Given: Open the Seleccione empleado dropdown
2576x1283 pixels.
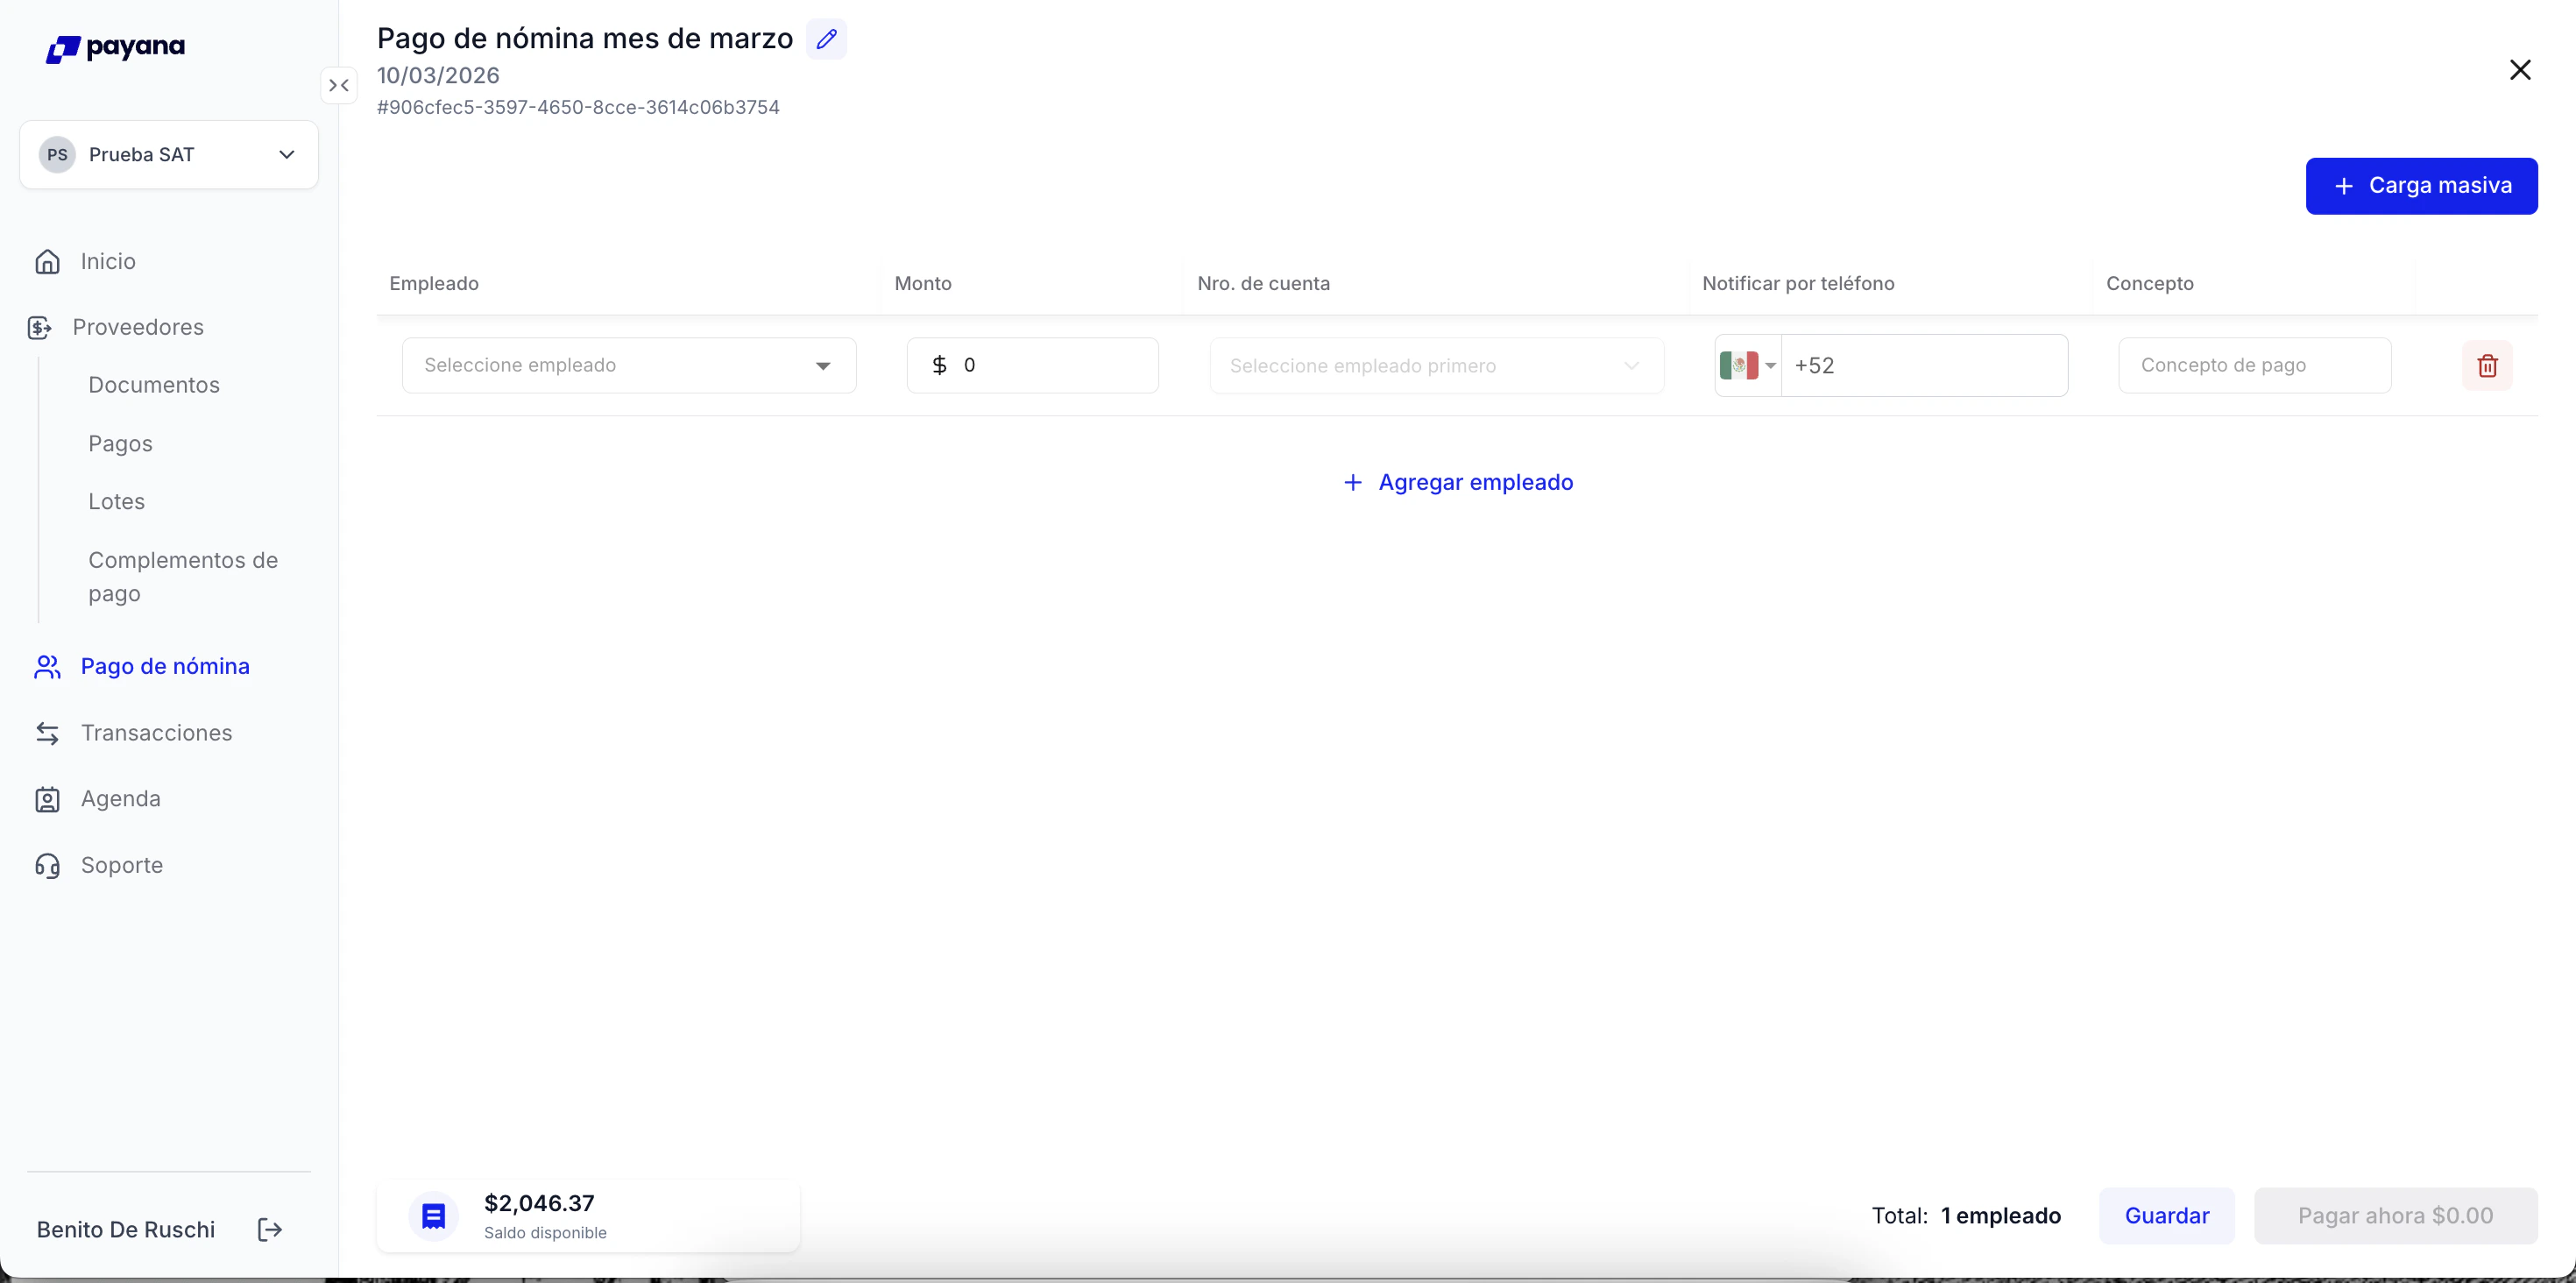Looking at the screenshot, I should pos(629,366).
